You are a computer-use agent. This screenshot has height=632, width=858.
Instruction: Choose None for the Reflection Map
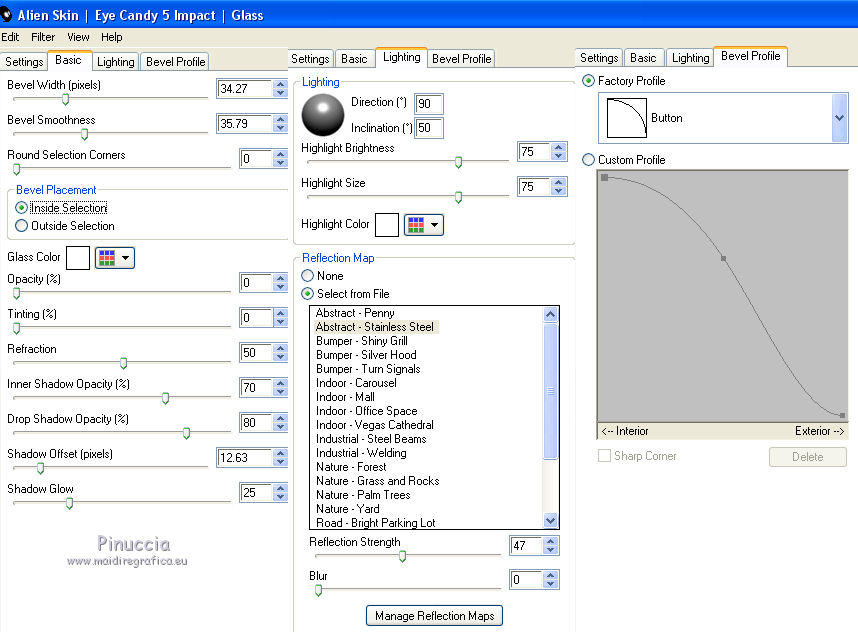coord(308,276)
